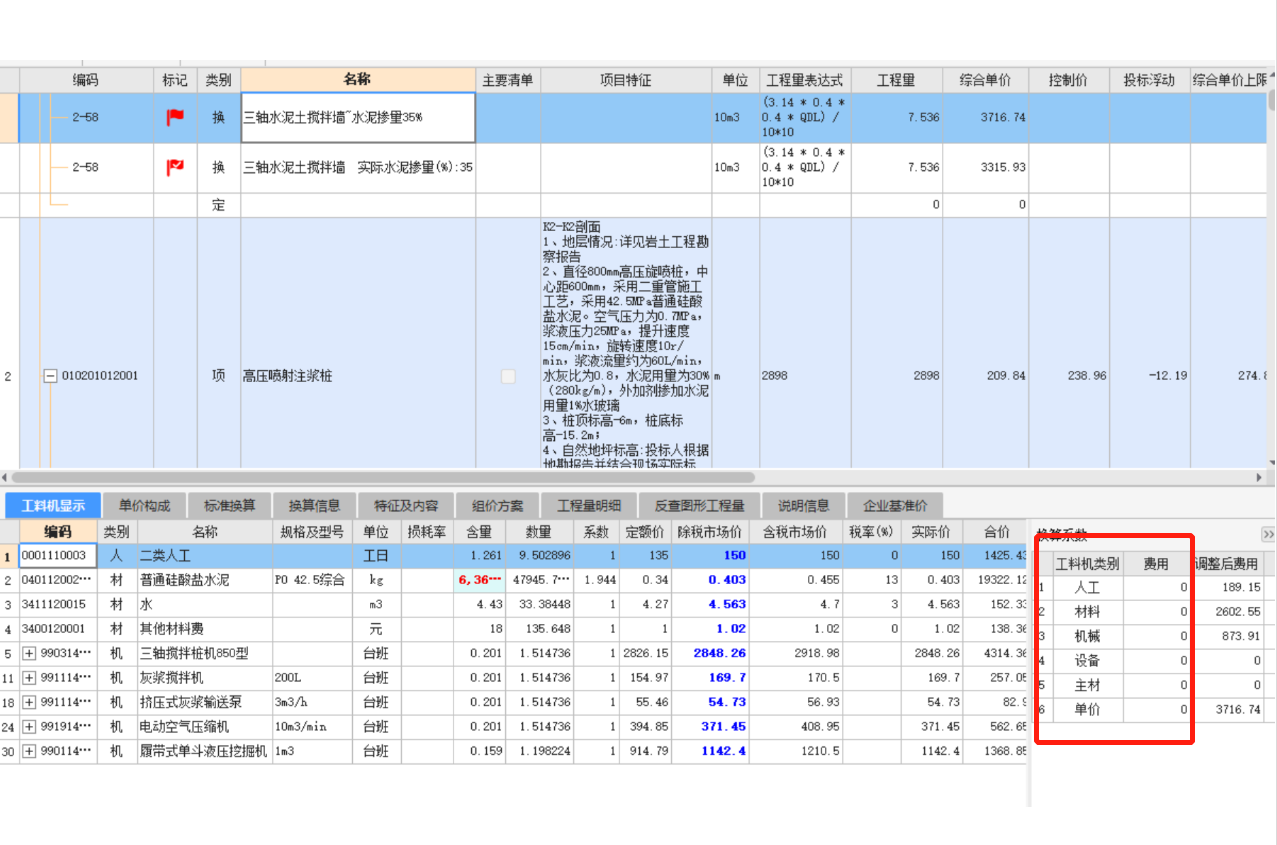Click the market price 1142.4 cell
Screen dimensions: 1277x845
[710, 751]
